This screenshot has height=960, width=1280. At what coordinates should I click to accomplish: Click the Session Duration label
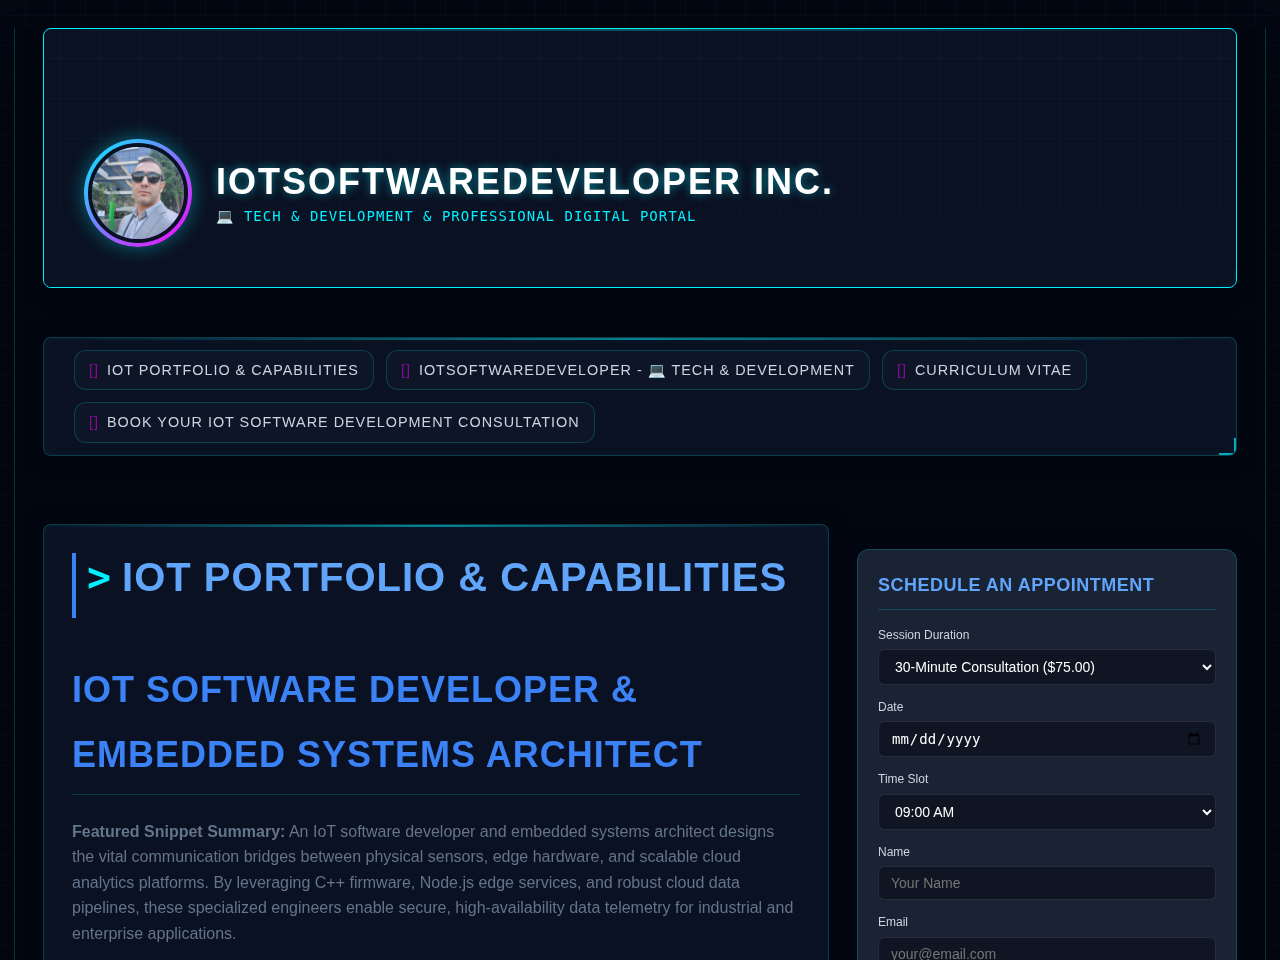(924, 635)
